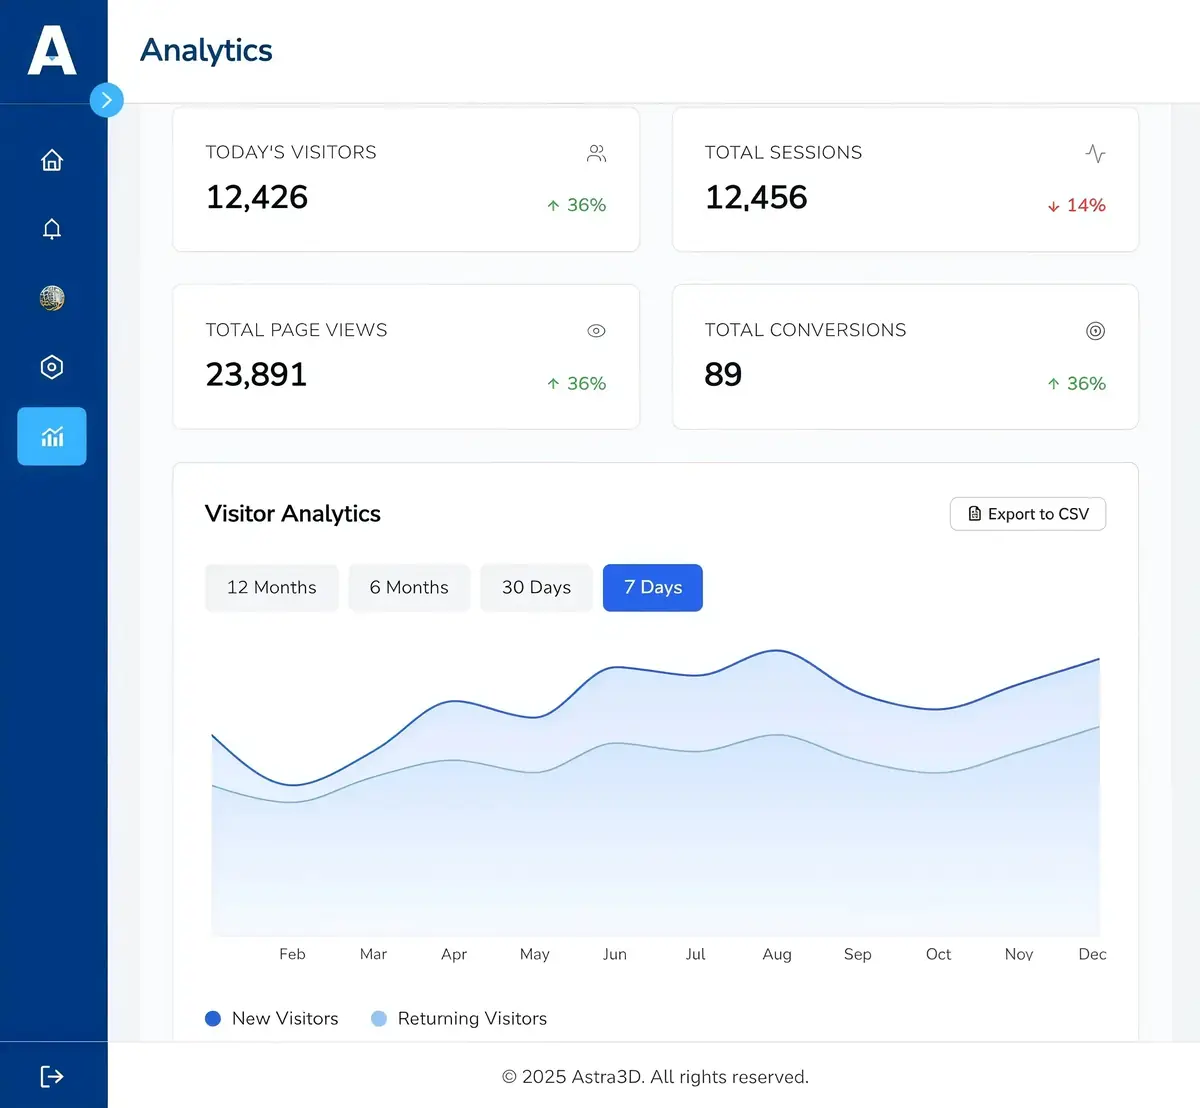This screenshot has height=1108, width=1200.
Task: Click the TODAY'S VISITORS card title
Action: click(291, 152)
